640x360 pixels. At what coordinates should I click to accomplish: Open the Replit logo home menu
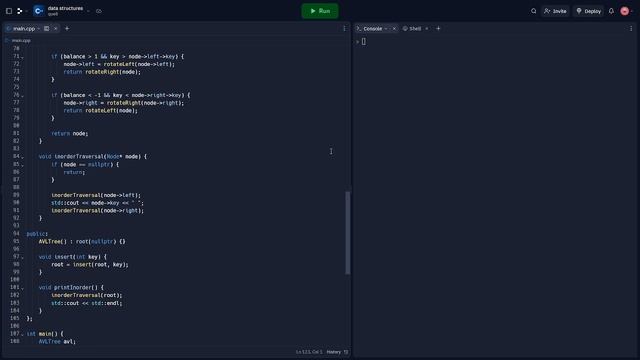19,11
